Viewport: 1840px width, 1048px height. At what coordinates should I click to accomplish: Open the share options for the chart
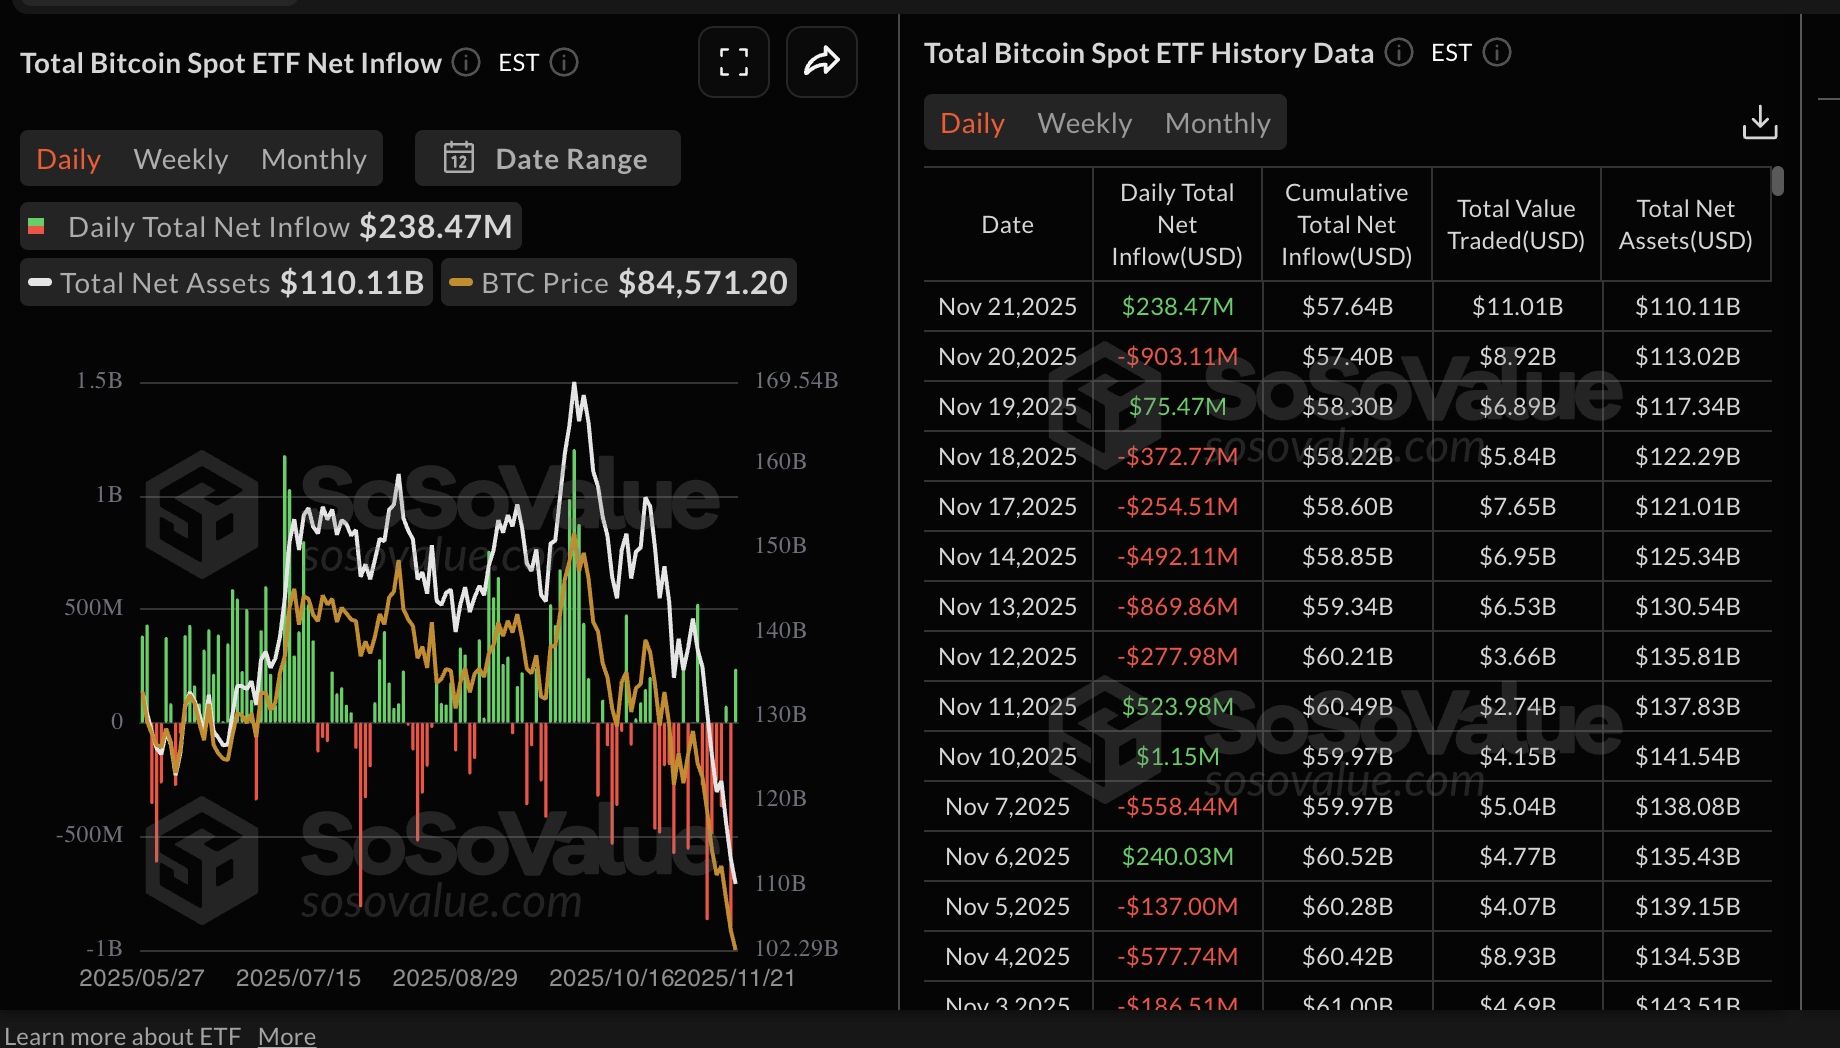click(x=821, y=62)
